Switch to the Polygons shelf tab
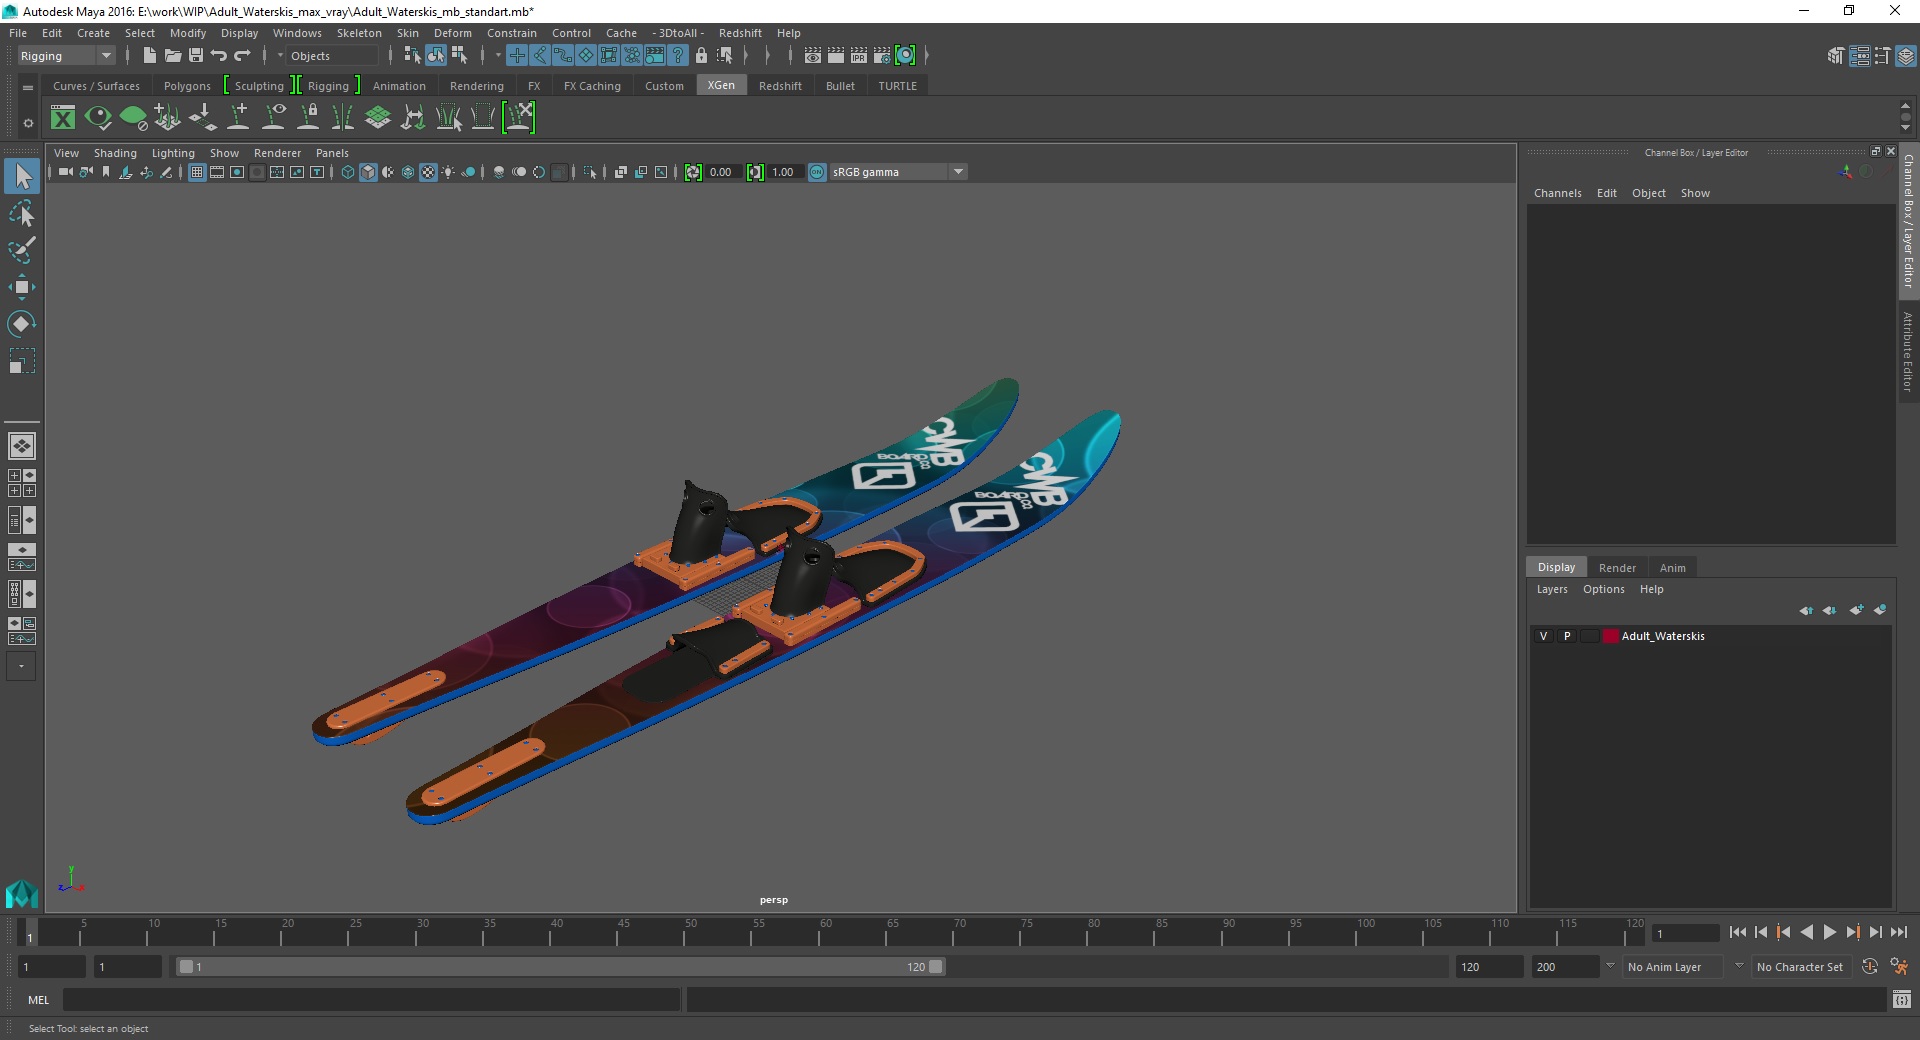The width and height of the screenshot is (1920, 1040). point(187,86)
